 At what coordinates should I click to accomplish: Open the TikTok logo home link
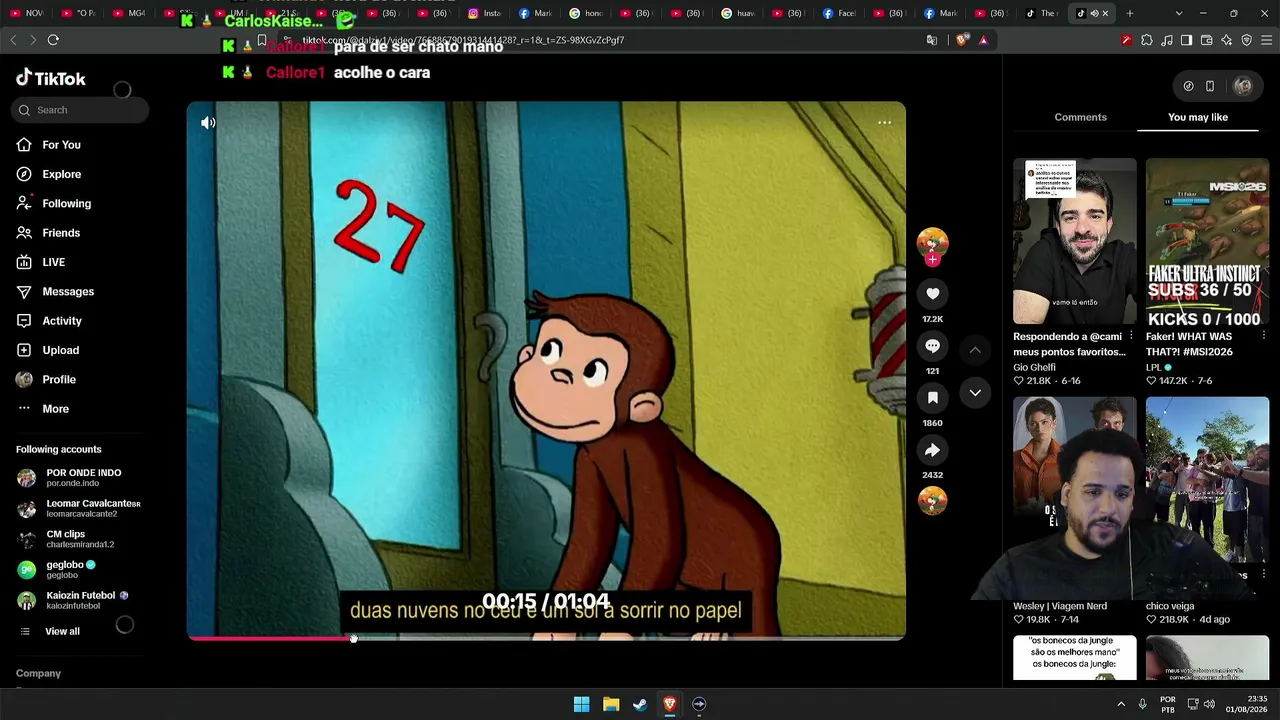pos(51,79)
